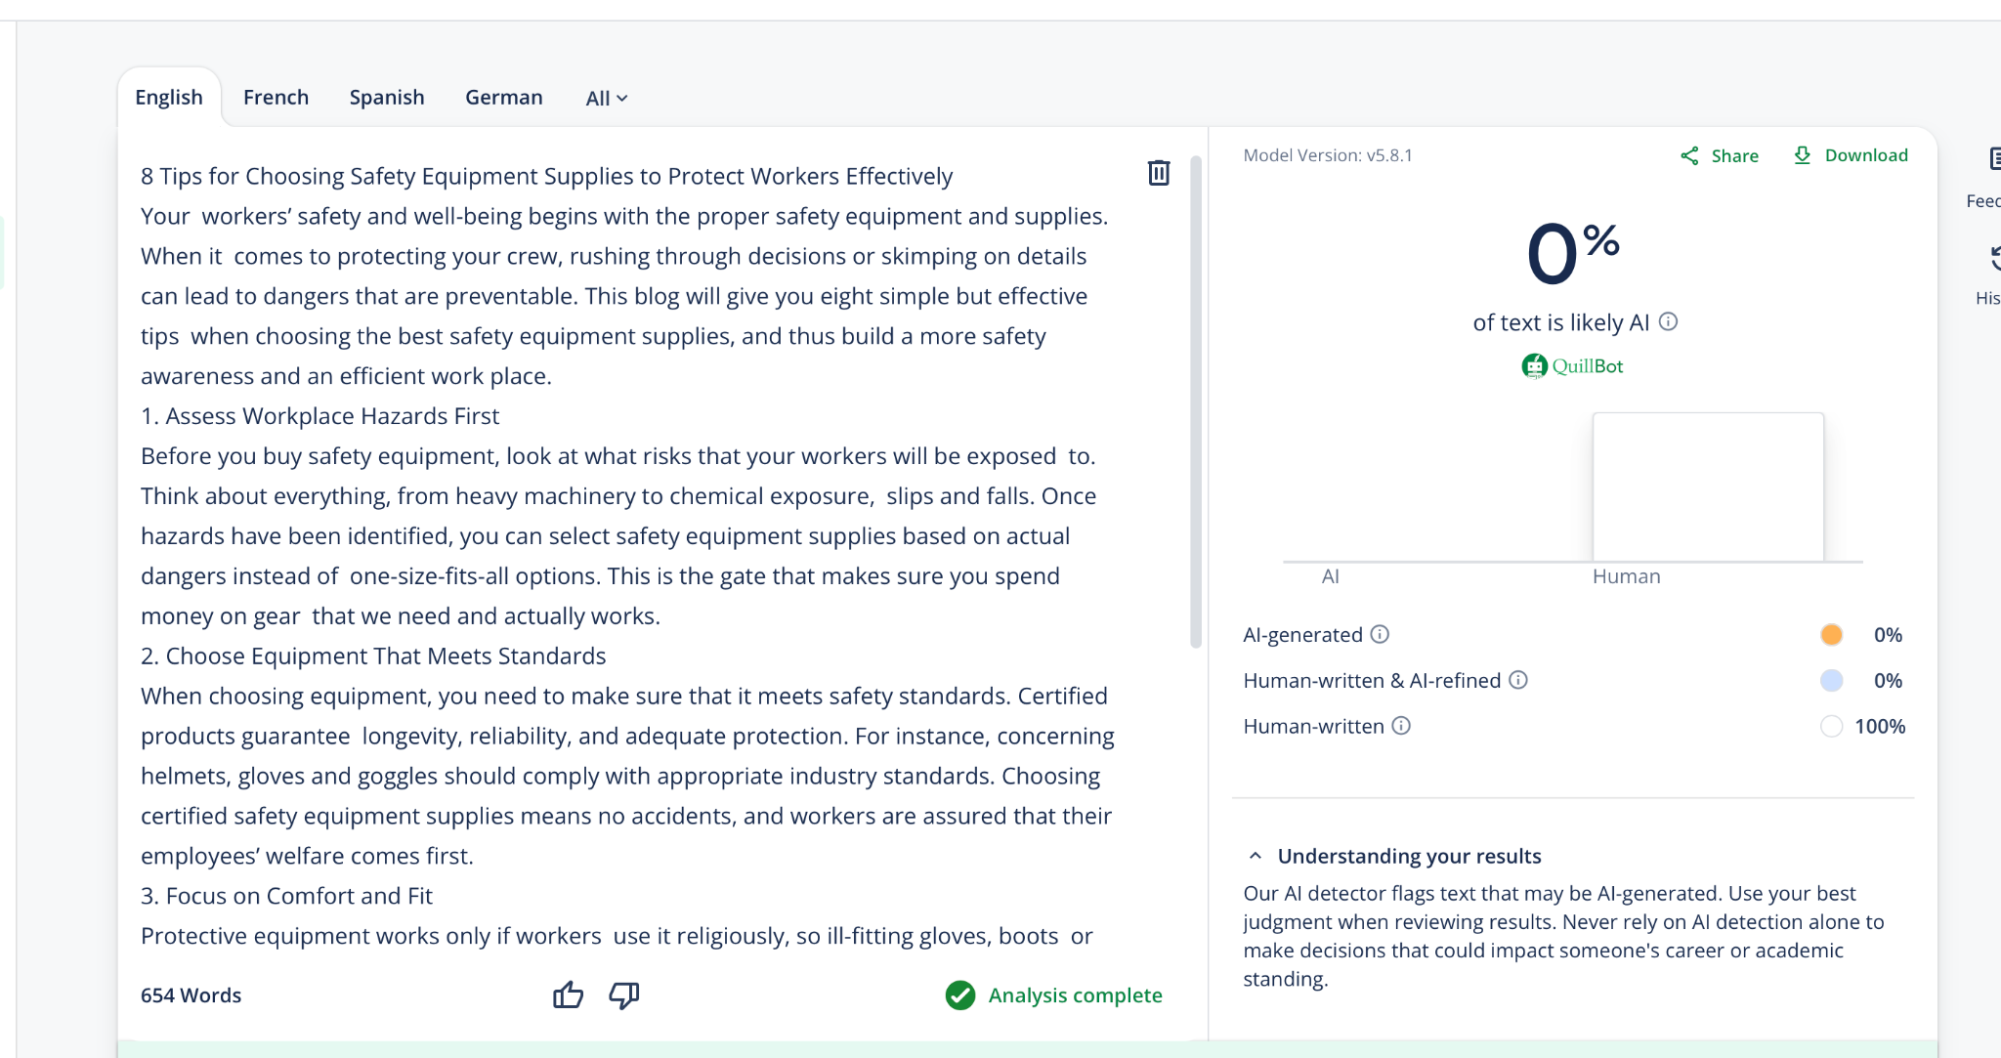Click the orange AI-generated color dot

[1831, 635]
